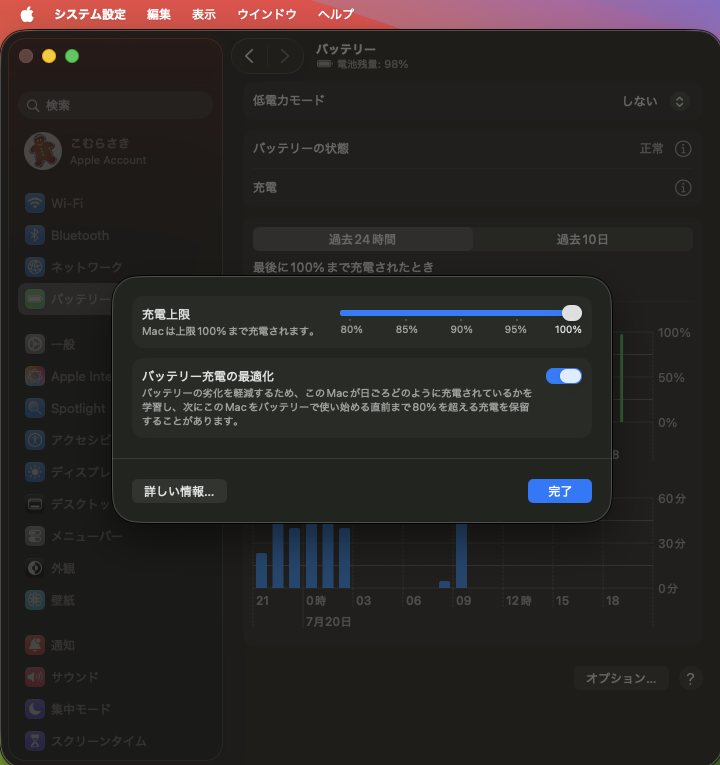The image size is (720, 765).
Task: Click the 一般 gear icon
Action: pos(35,344)
